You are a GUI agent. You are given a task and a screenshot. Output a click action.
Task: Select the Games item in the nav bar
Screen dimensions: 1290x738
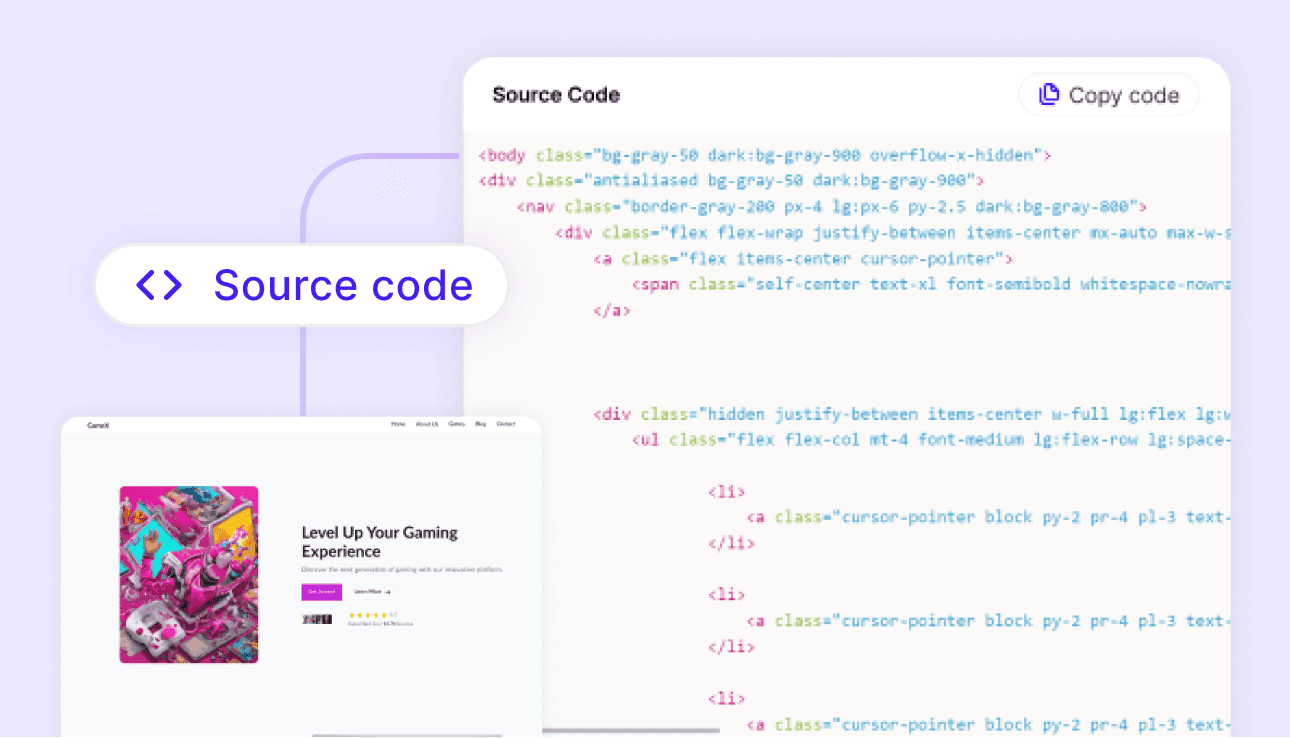(x=457, y=423)
